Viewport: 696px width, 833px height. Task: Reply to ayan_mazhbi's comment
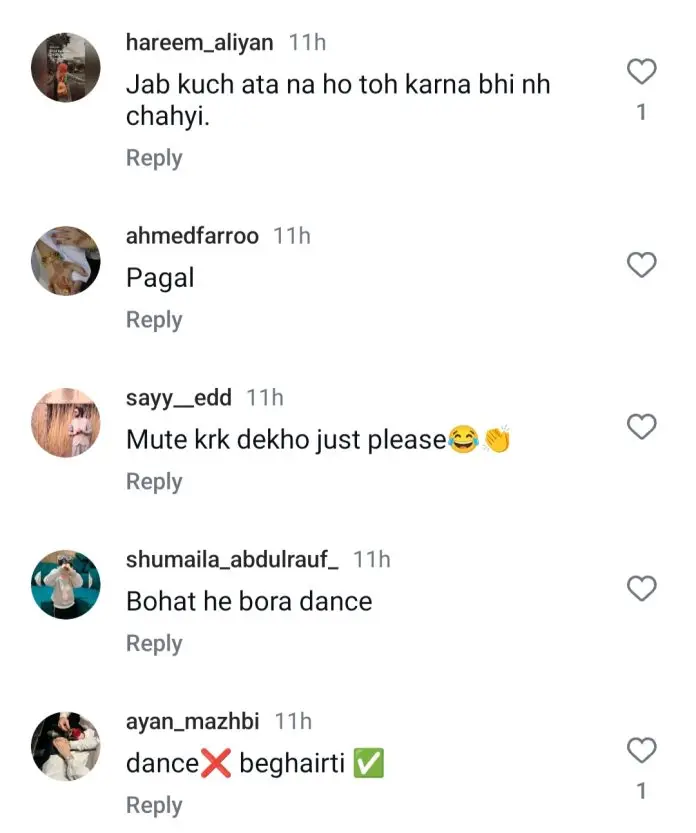(154, 805)
